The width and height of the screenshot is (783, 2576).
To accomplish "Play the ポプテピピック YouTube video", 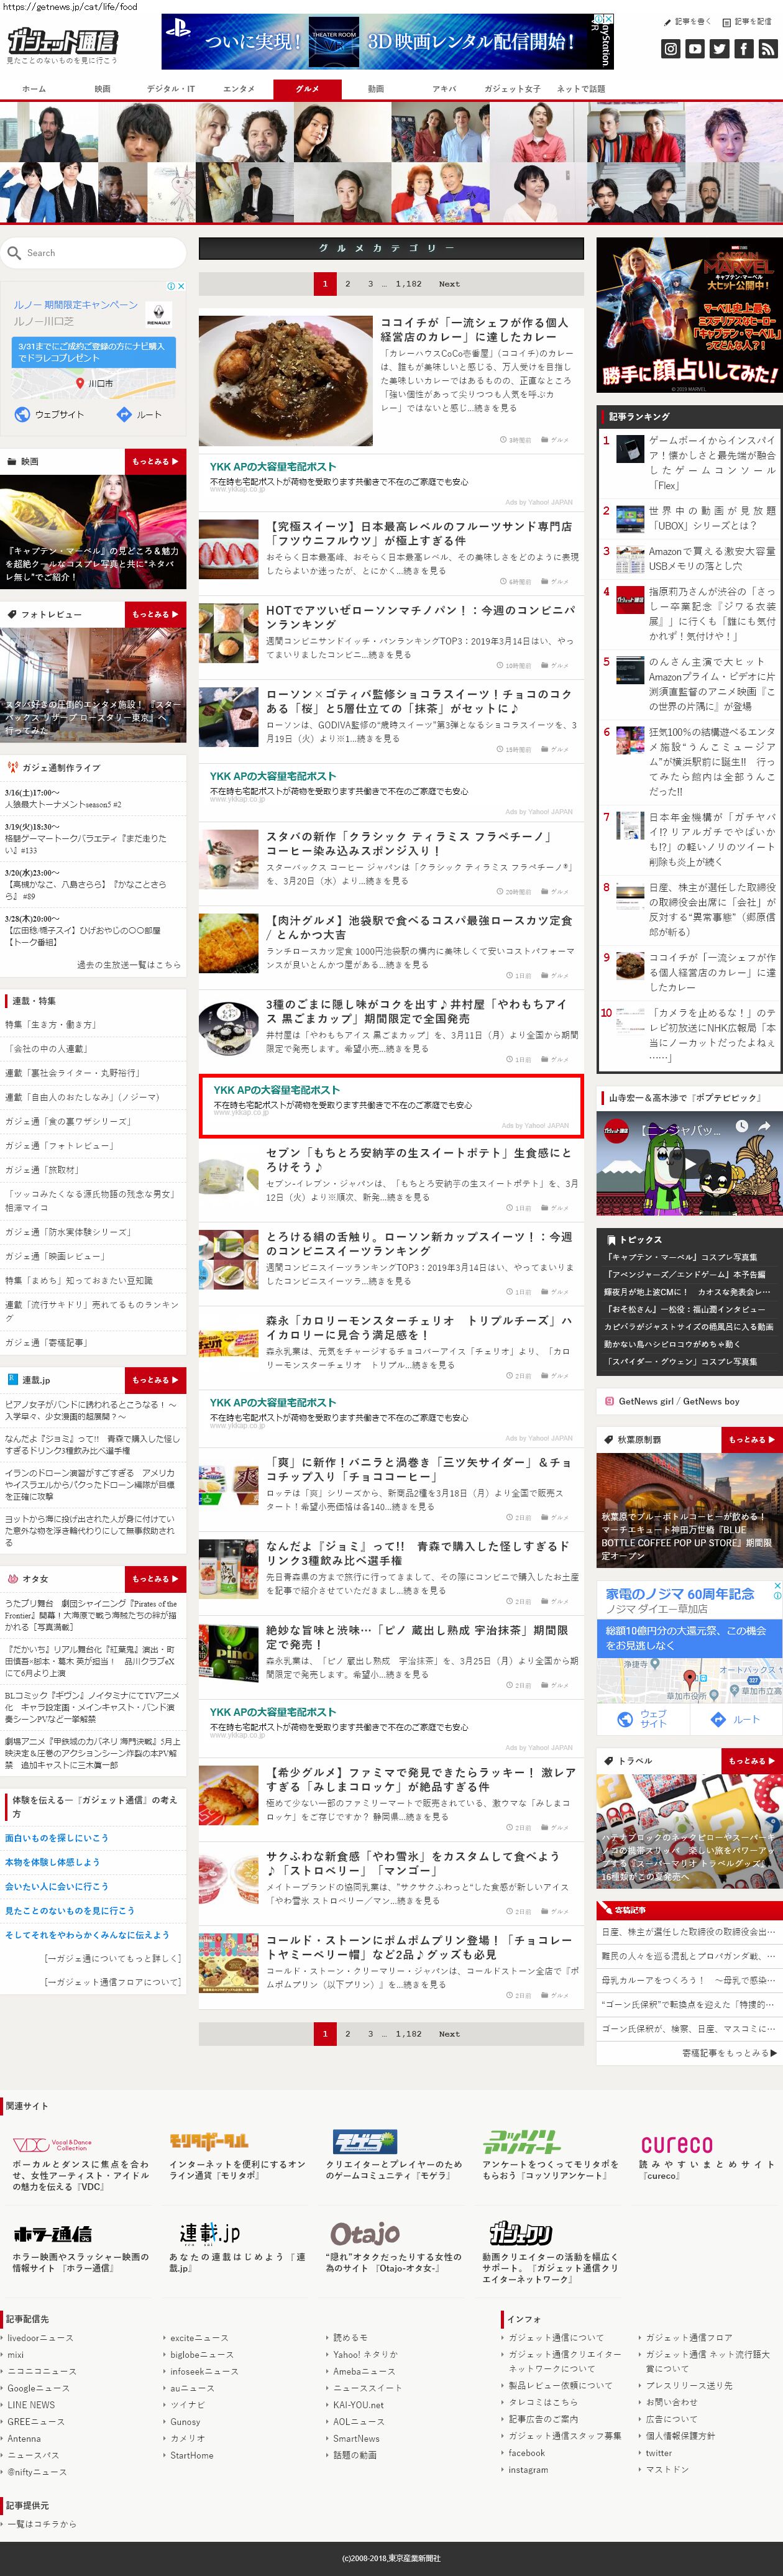I will 689,1164.
